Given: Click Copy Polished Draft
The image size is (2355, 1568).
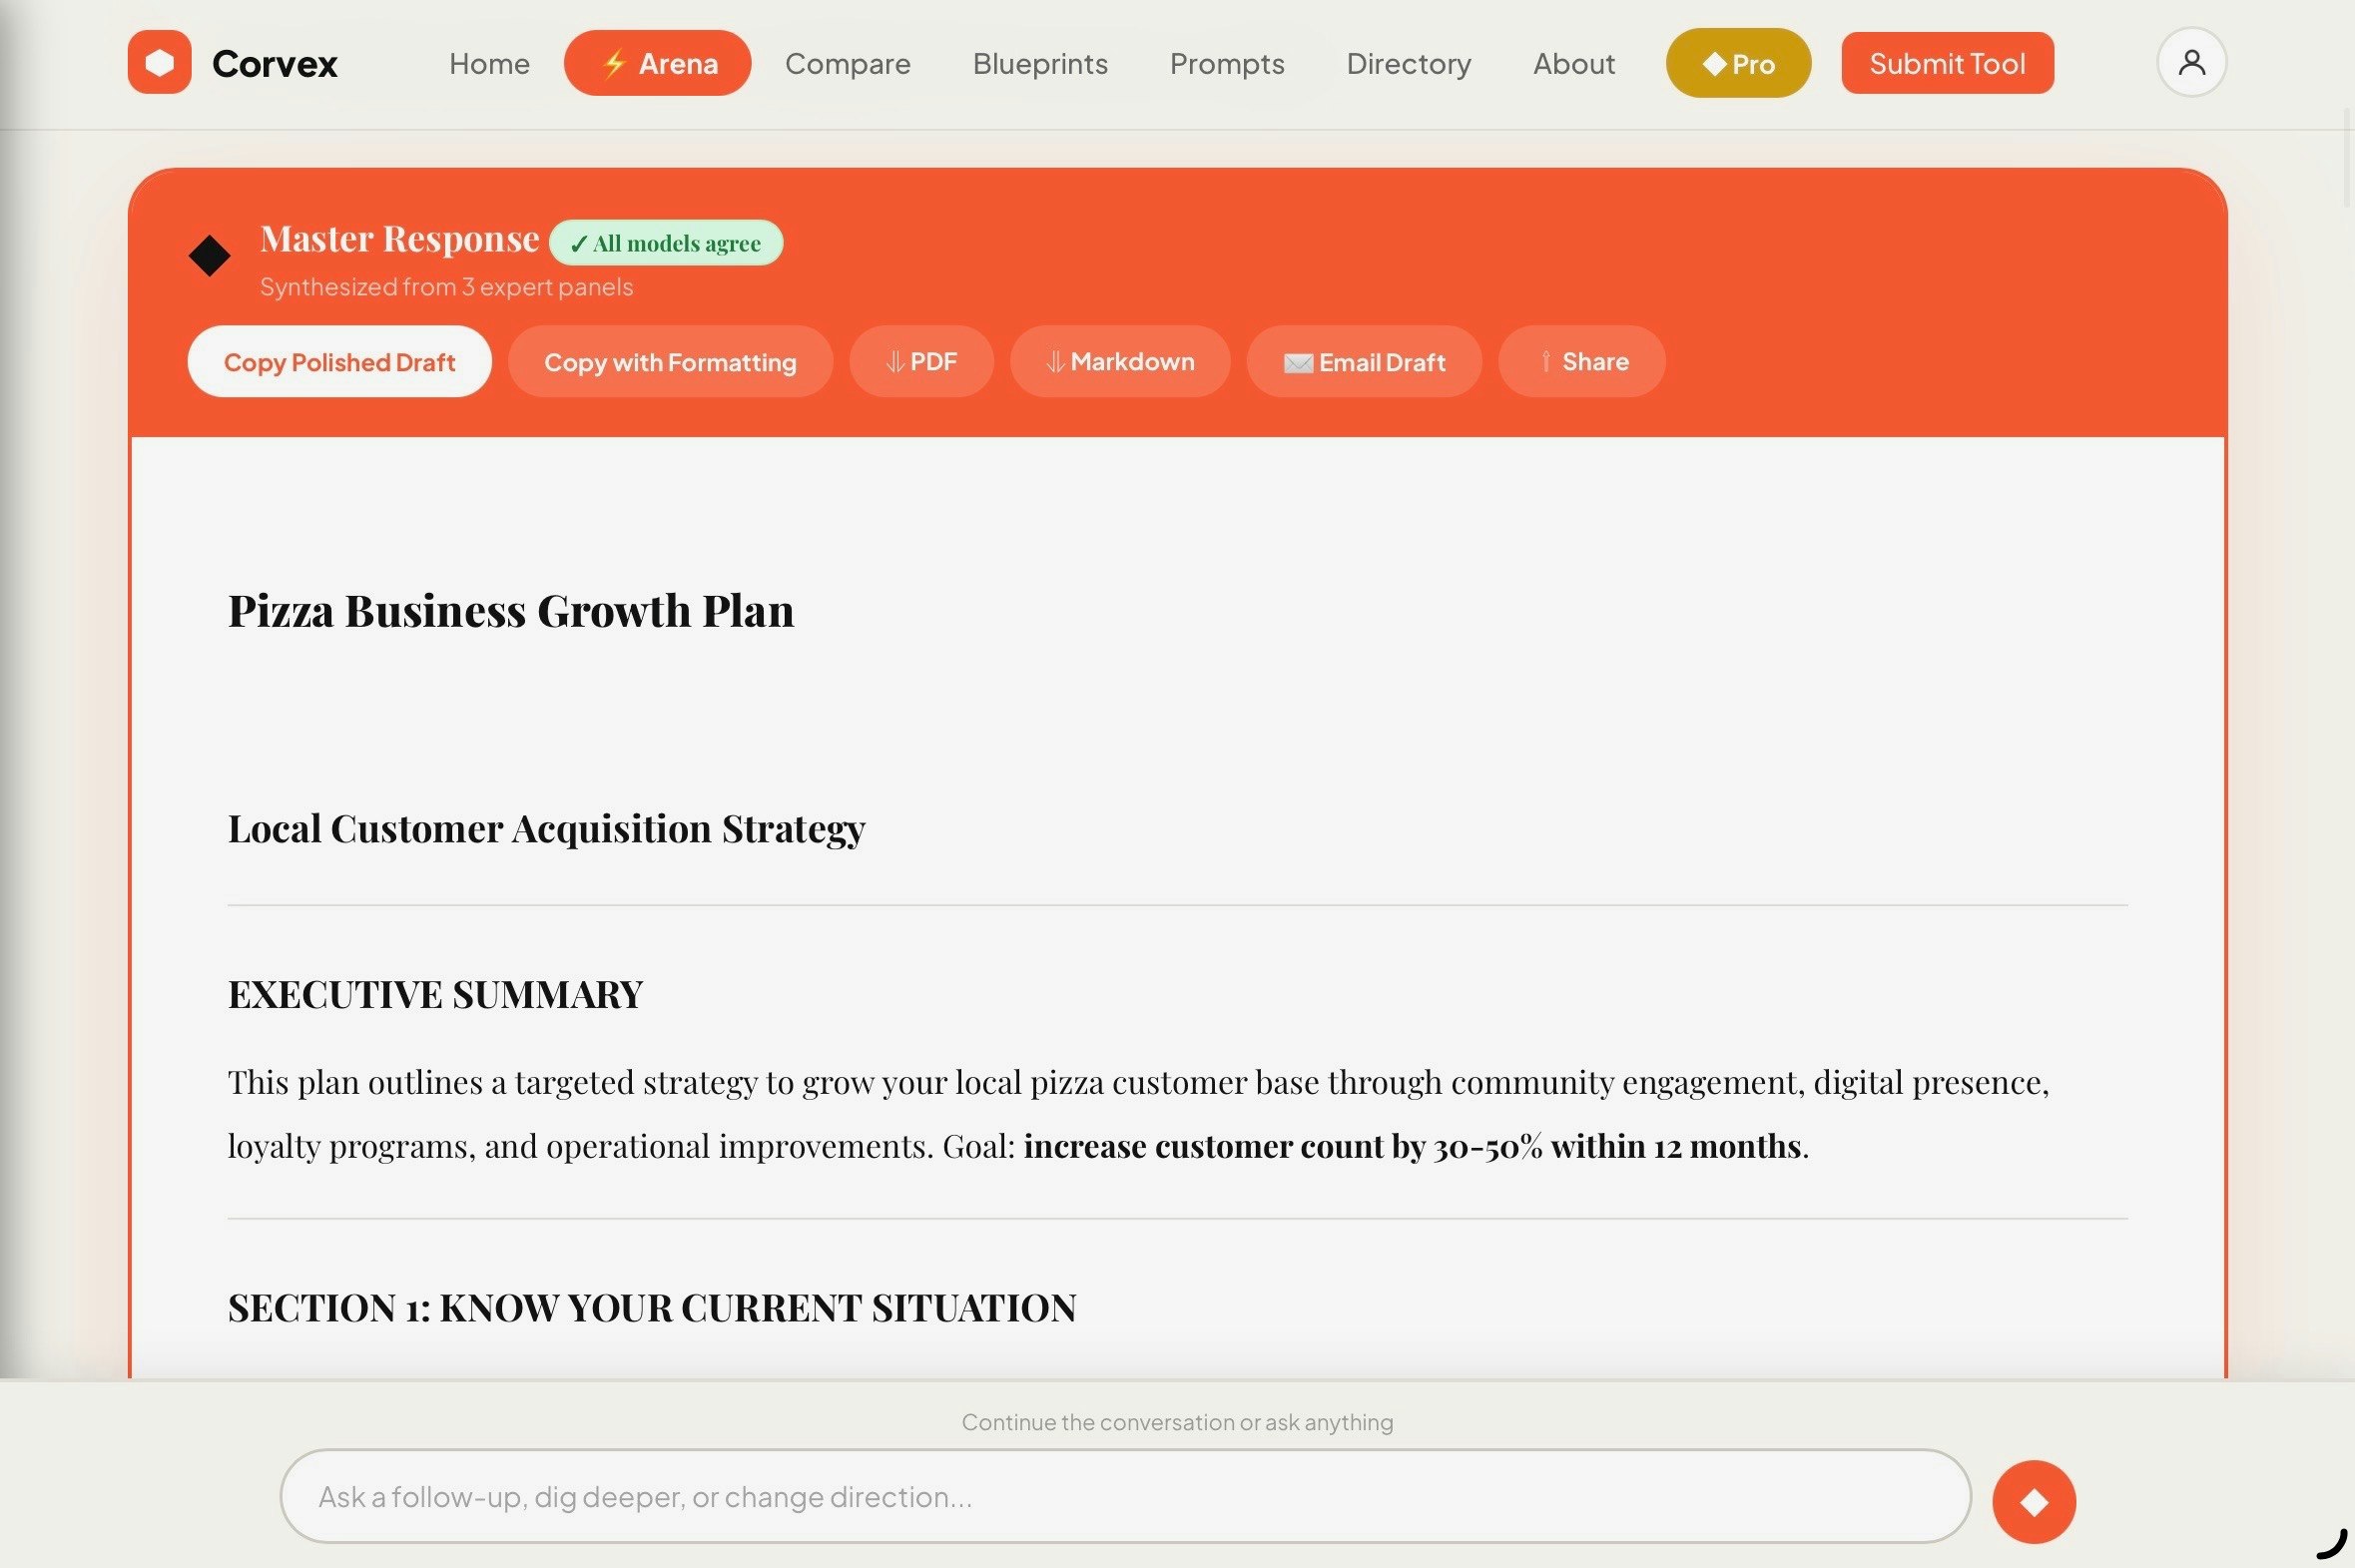Looking at the screenshot, I should click(339, 362).
